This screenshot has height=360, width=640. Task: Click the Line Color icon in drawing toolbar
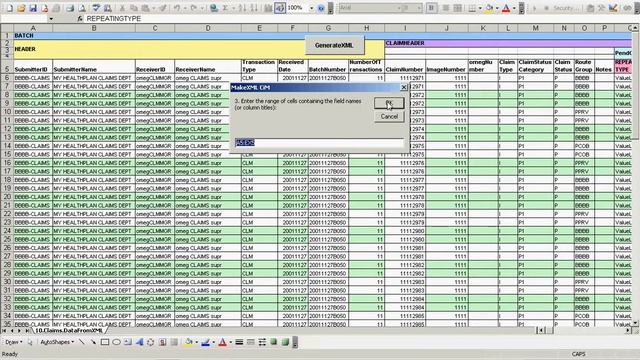click(205, 342)
